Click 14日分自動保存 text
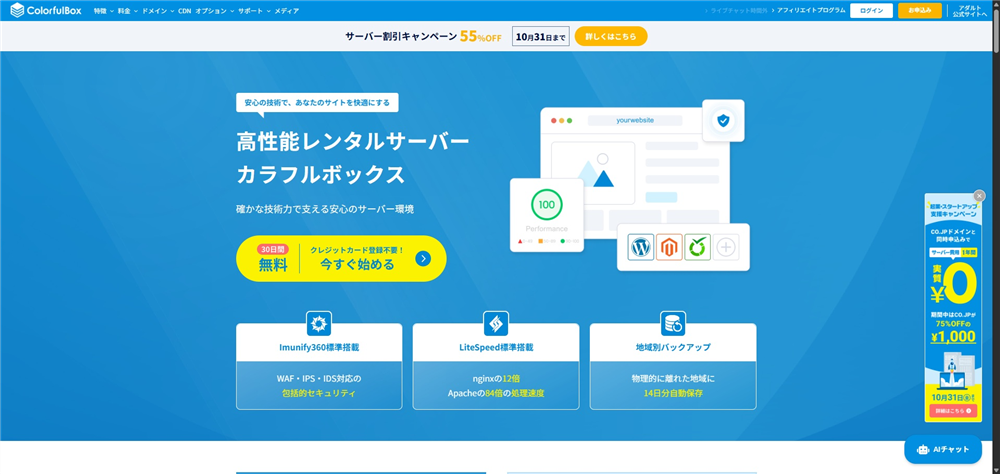The width and height of the screenshot is (1000, 474). pyautogui.click(x=673, y=393)
